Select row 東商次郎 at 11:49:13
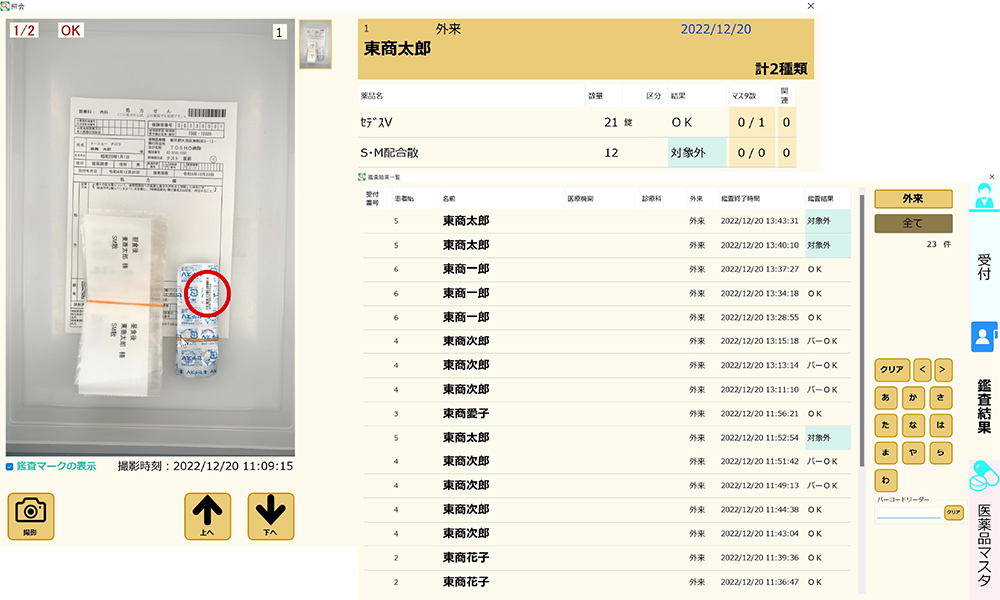Image resolution: width=1000 pixels, height=600 pixels. (x=607, y=486)
